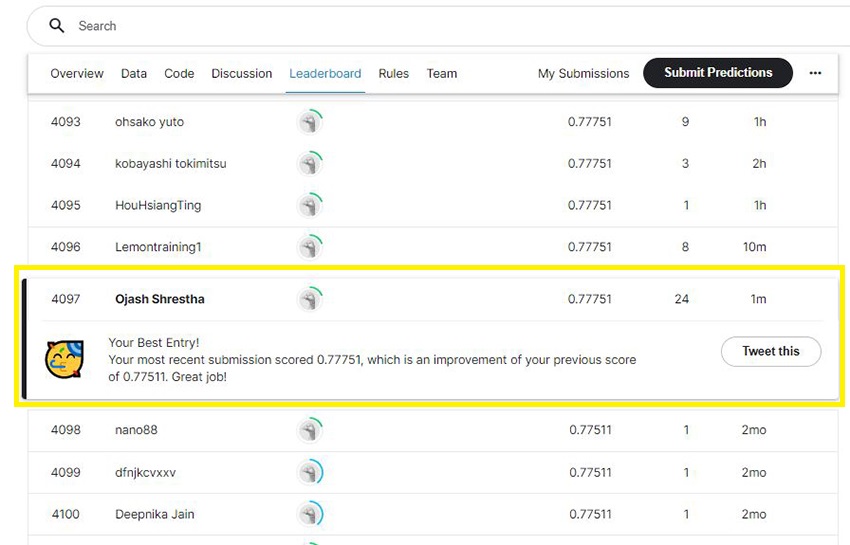The width and height of the screenshot is (850, 545).
Task: Open My Submissions link
Action: [x=584, y=74]
